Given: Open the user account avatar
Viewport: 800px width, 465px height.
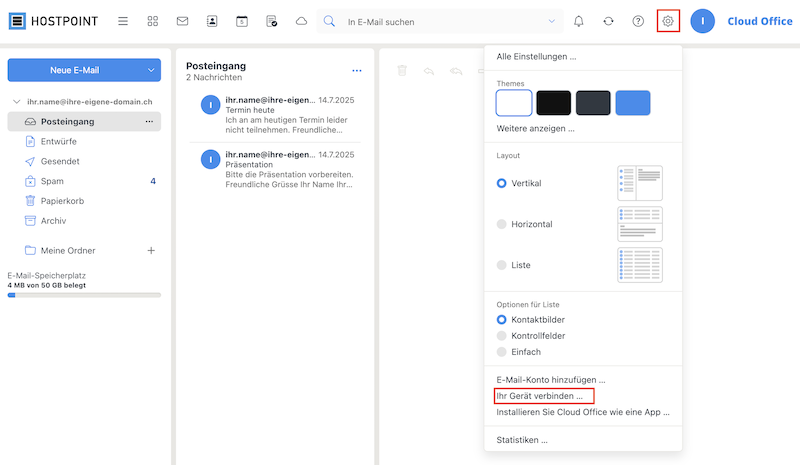Looking at the screenshot, I should coord(703,21).
